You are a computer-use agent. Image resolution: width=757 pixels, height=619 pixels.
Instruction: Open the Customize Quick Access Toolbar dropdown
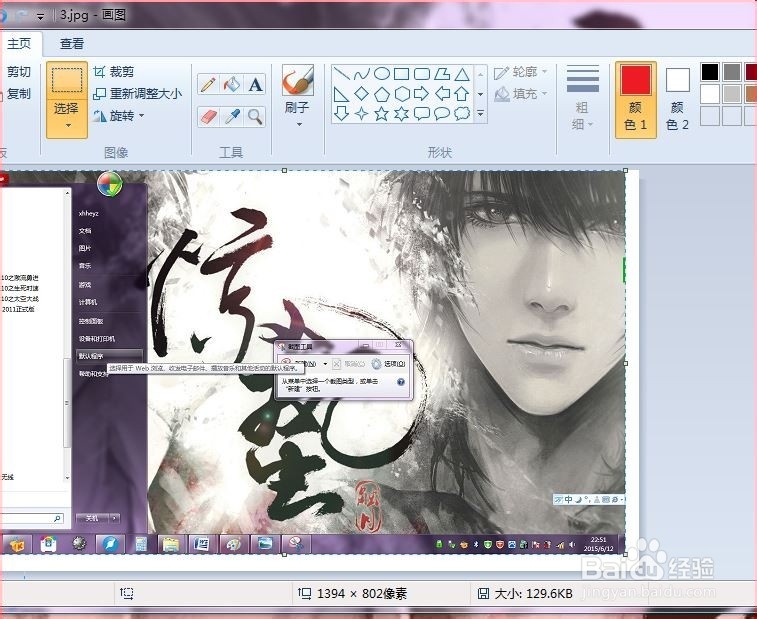pyautogui.click(x=41, y=16)
